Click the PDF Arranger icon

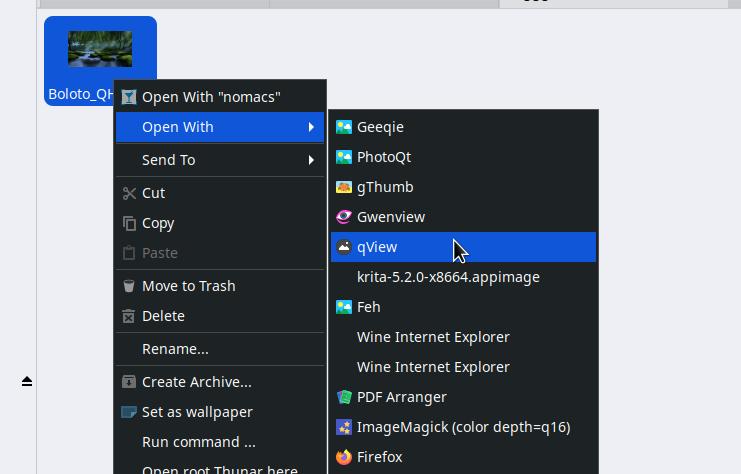[x=344, y=397]
